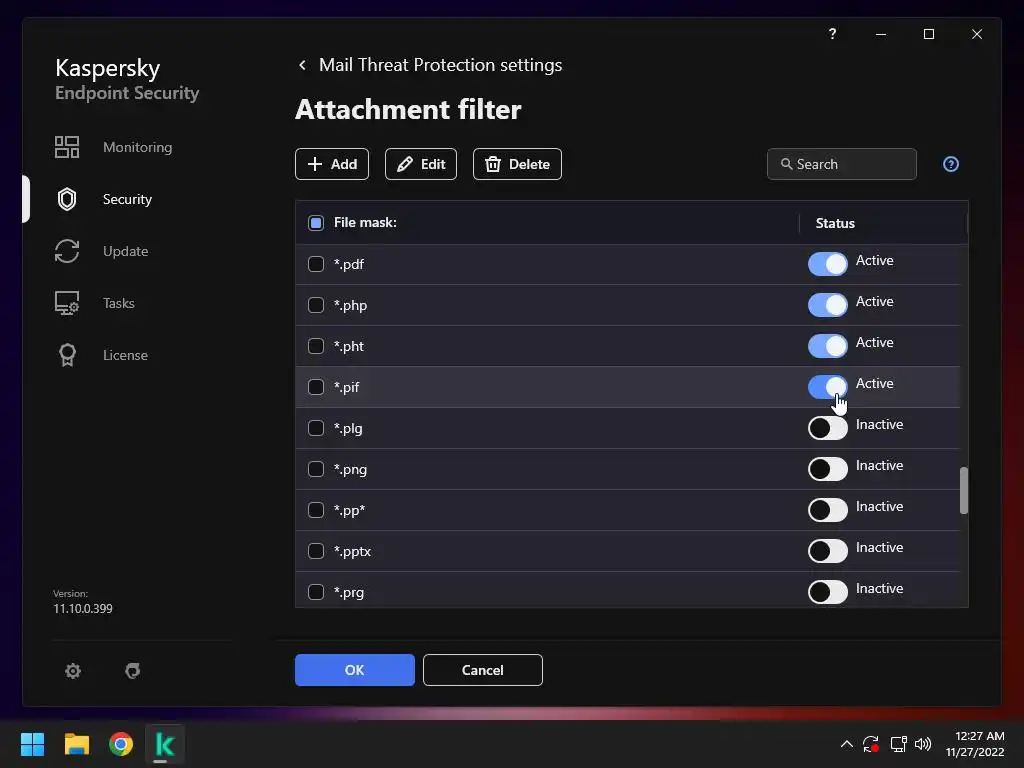Confirm with the OK button
The image size is (1024, 768).
click(x=355, y=670)
